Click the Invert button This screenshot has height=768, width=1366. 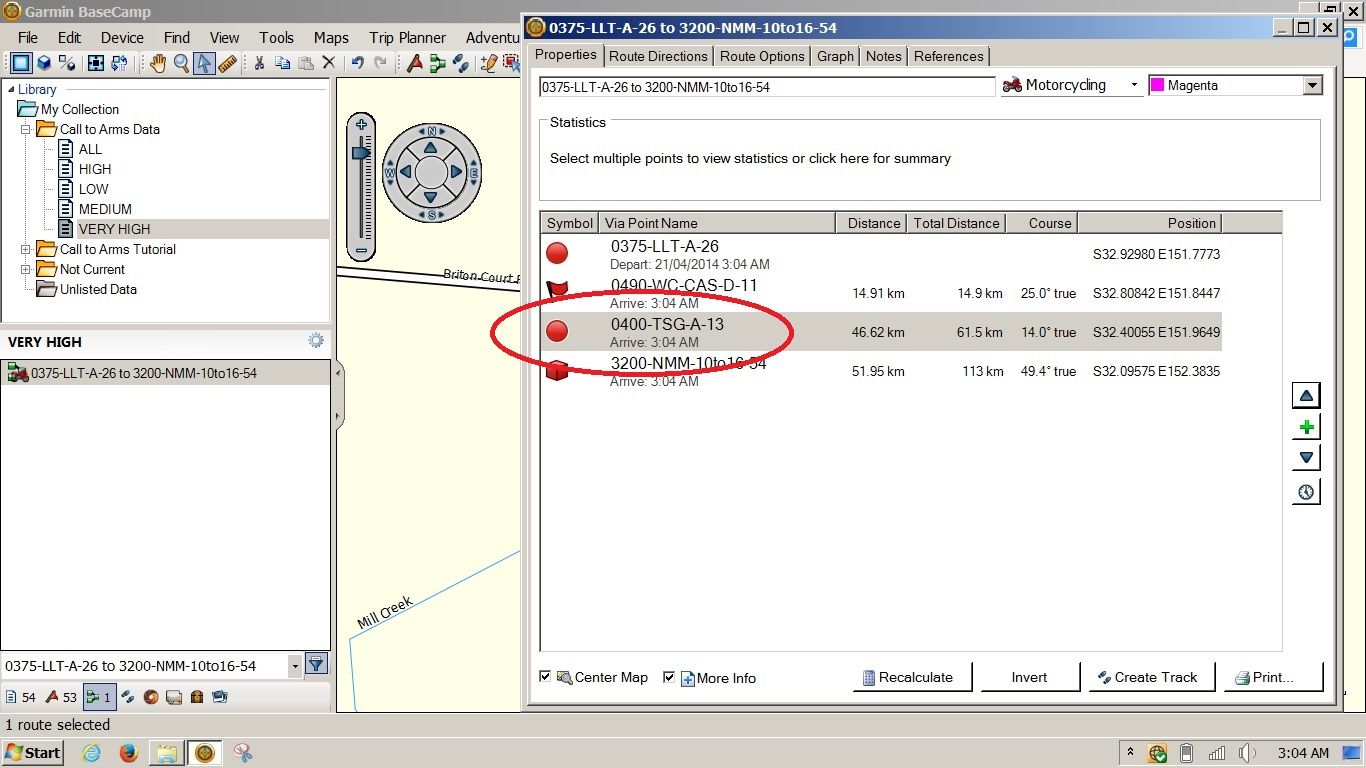1029,677
